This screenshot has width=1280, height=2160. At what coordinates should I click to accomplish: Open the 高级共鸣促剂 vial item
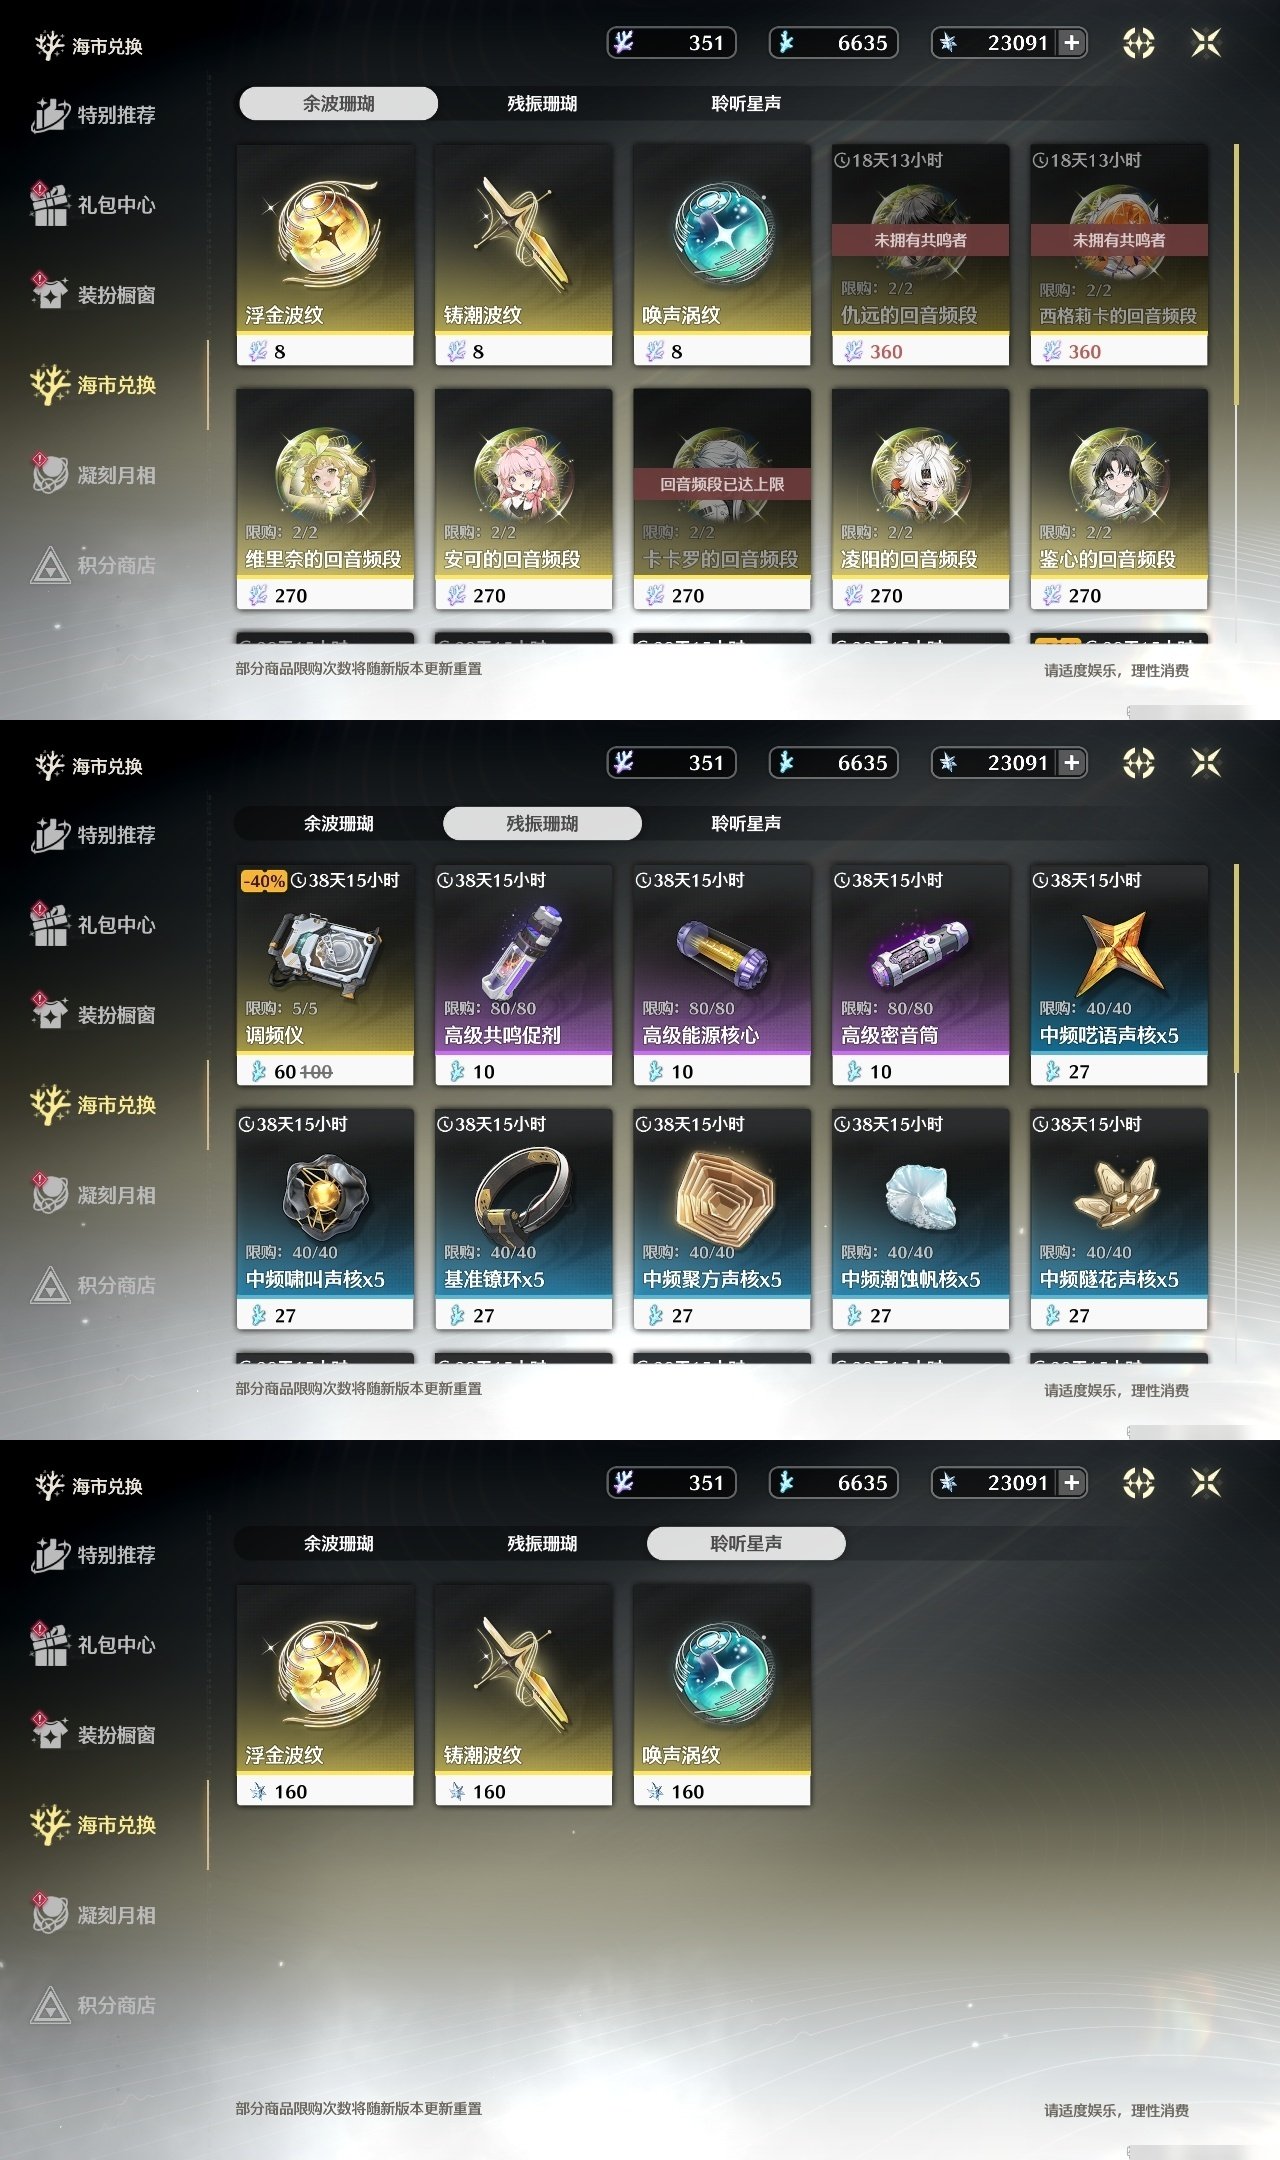coord(523,975)
